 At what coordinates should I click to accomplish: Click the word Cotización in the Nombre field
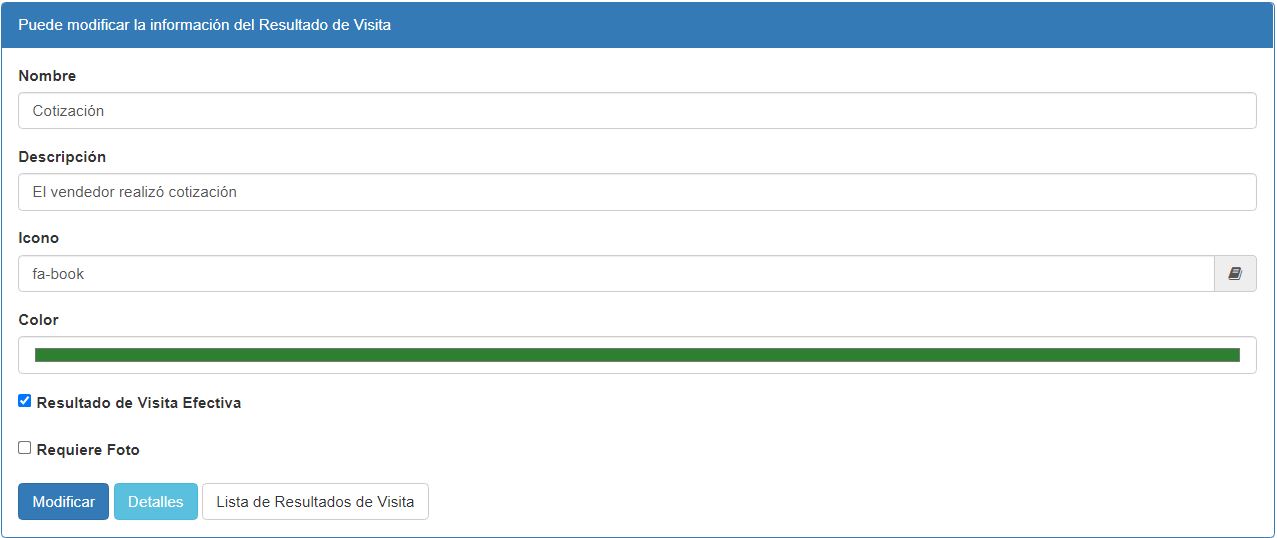click(68, 111)
